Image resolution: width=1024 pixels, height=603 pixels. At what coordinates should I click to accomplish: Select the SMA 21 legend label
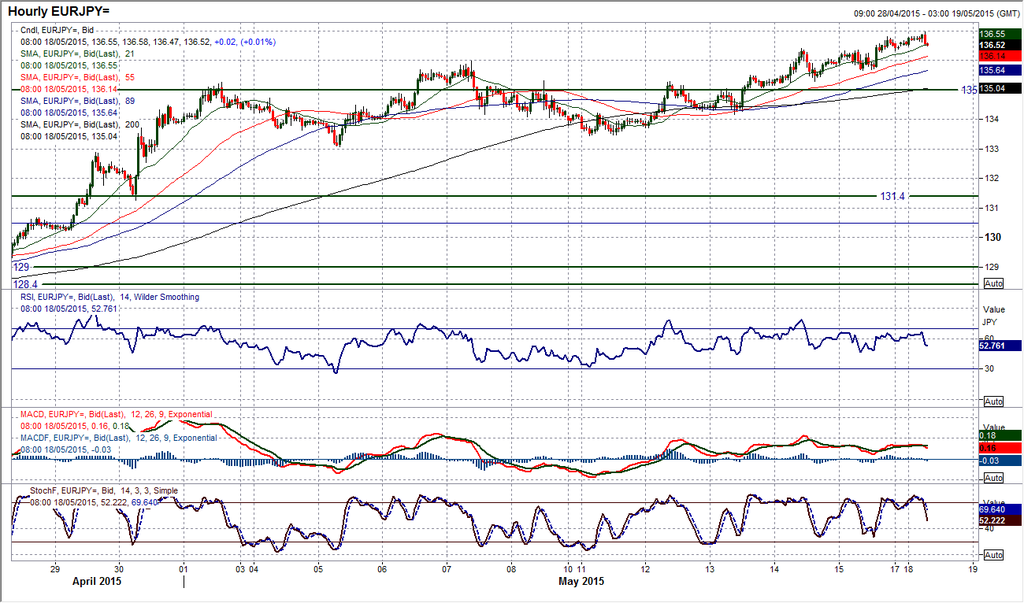click(77, 54)
